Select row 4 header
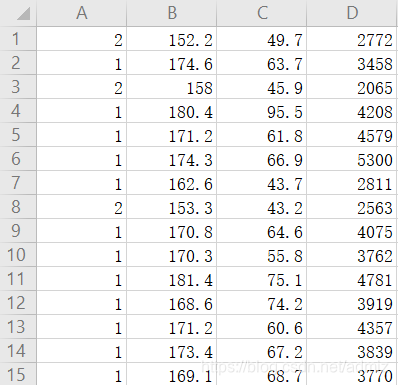The width and height of the screenshot is (398, 385). click(x=18, y=111)
